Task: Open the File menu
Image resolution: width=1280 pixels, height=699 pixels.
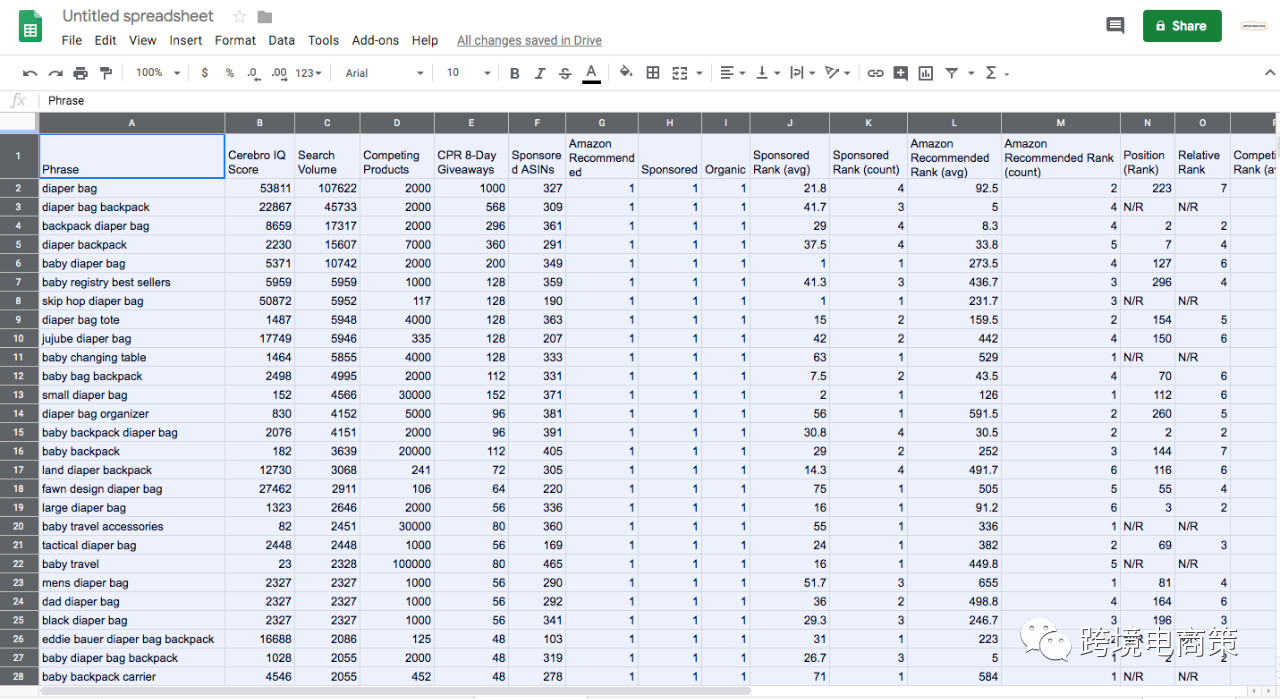Action: pyautogui.click(x=72, y=40)
